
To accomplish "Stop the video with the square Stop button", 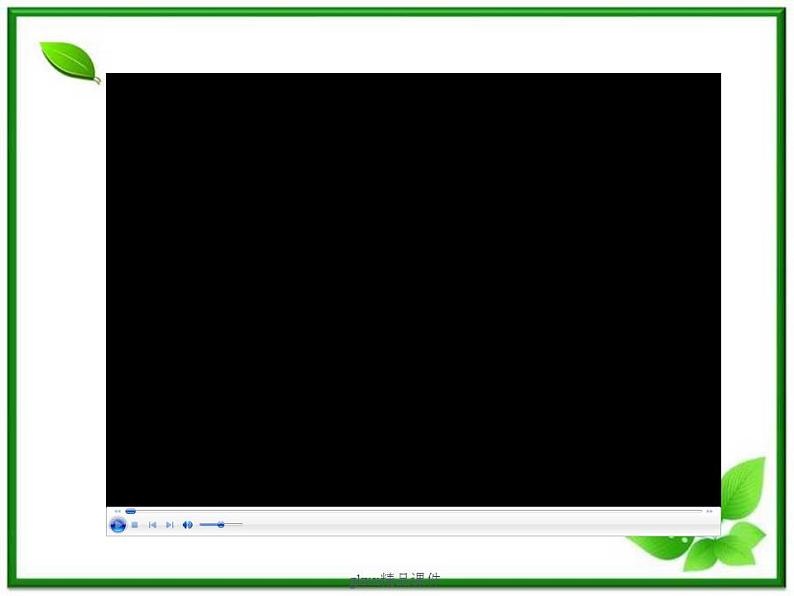I will [135, 525].
